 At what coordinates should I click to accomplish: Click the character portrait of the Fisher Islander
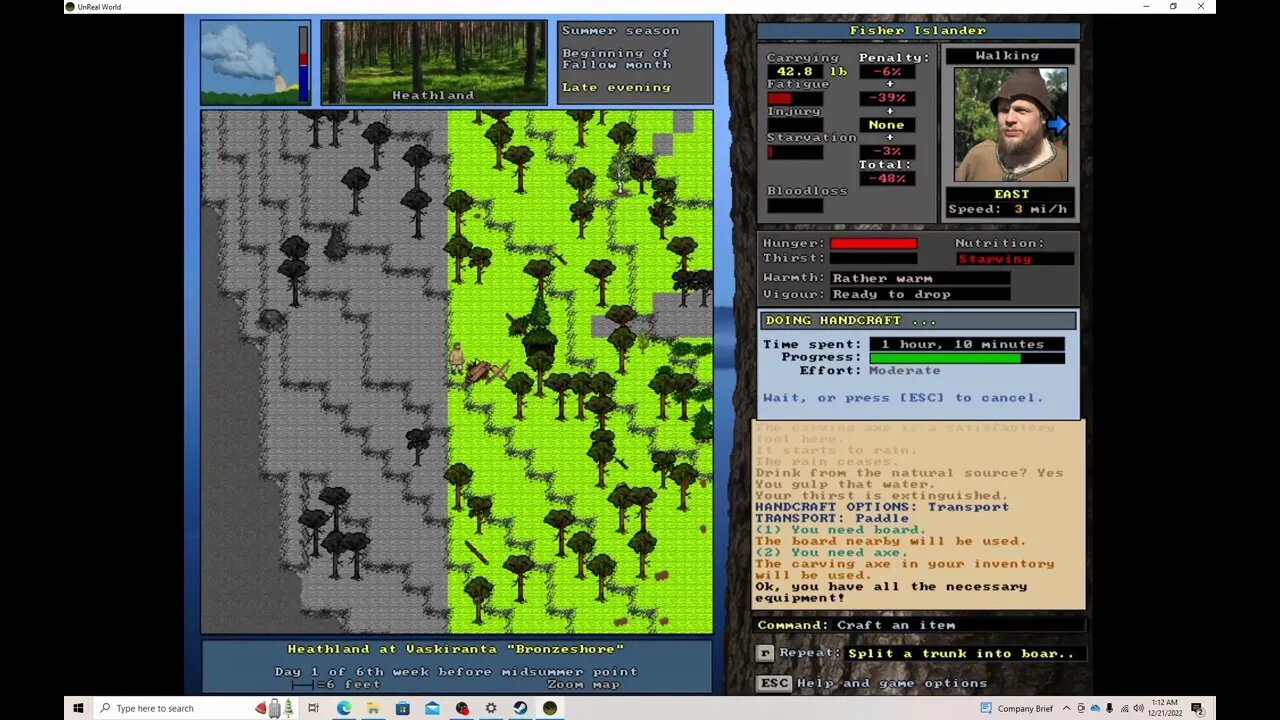1010,125
